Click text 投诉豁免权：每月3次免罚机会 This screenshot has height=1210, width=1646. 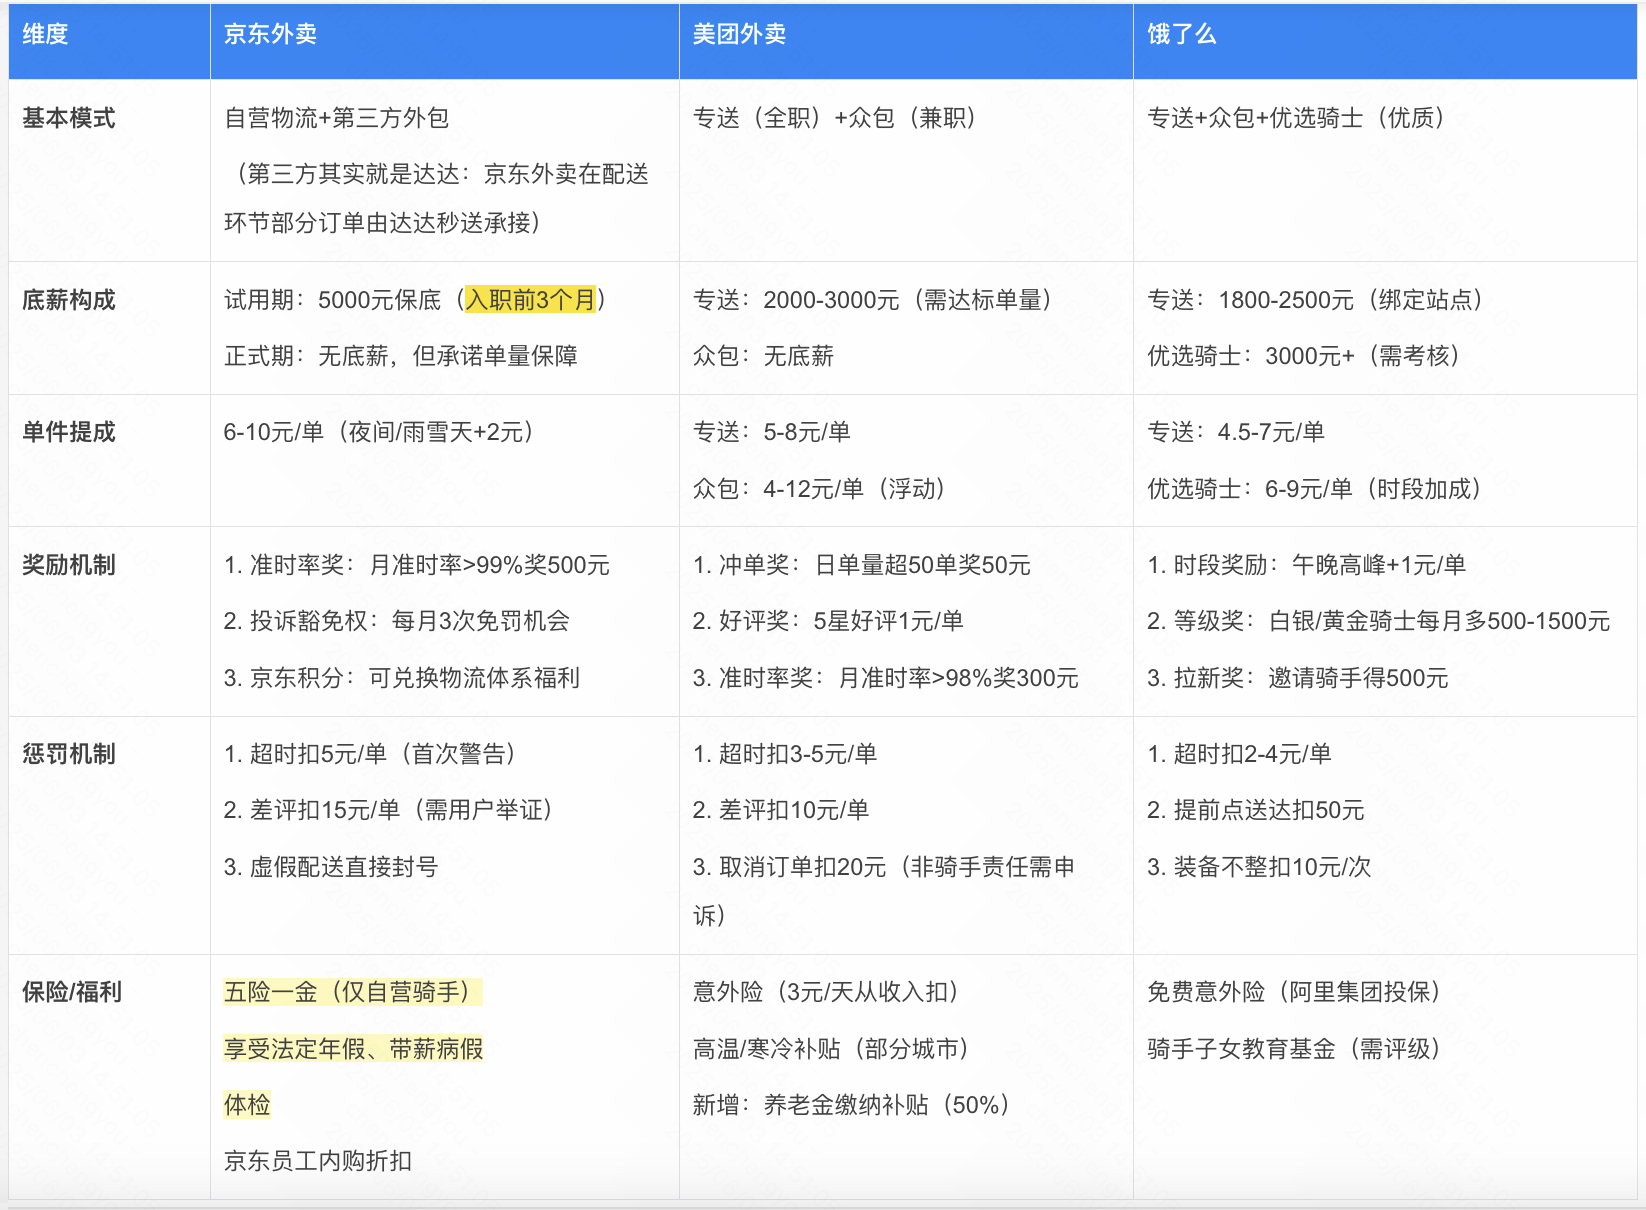point(409,621)
